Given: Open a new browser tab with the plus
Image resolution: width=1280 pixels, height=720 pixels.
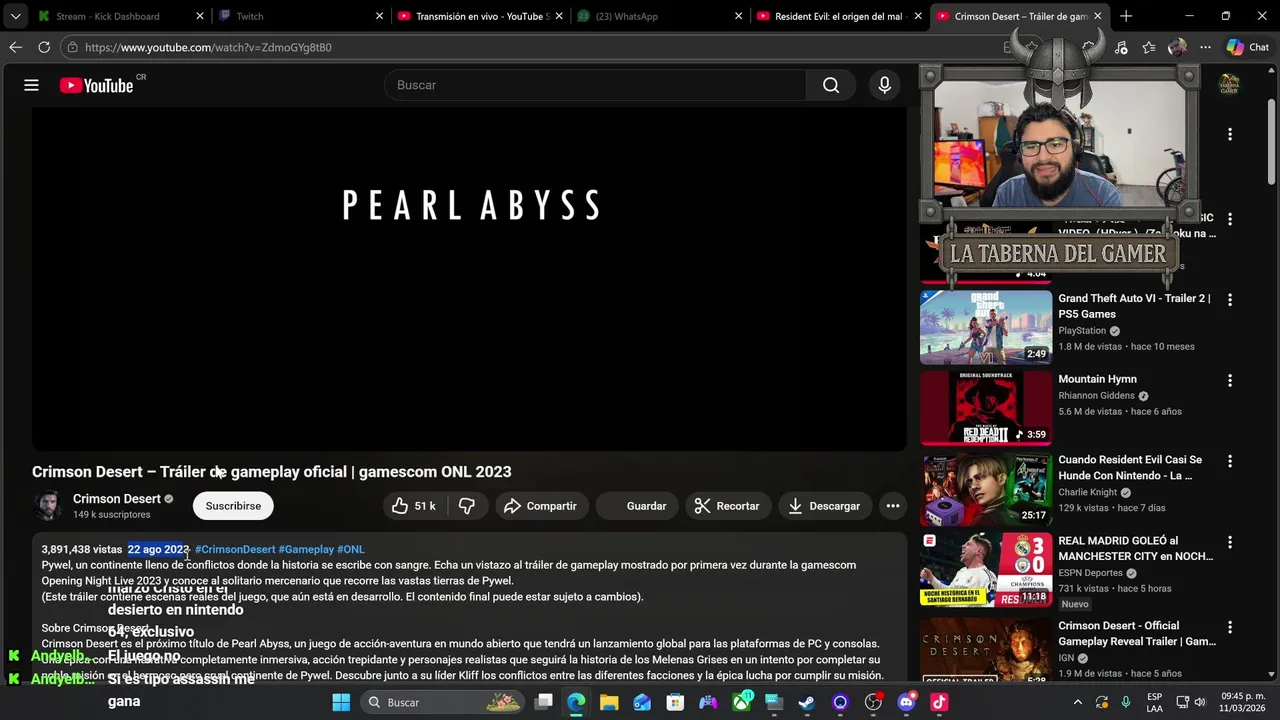Looking at the screenshot, I should point(1126,16).
